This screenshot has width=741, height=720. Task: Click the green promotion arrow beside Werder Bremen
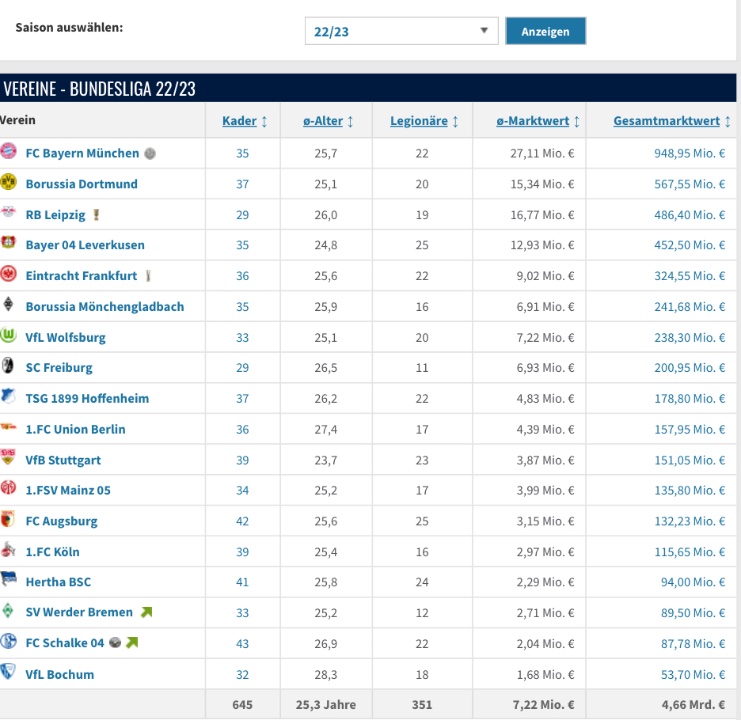pyautogui.click(x=147, y=612)
